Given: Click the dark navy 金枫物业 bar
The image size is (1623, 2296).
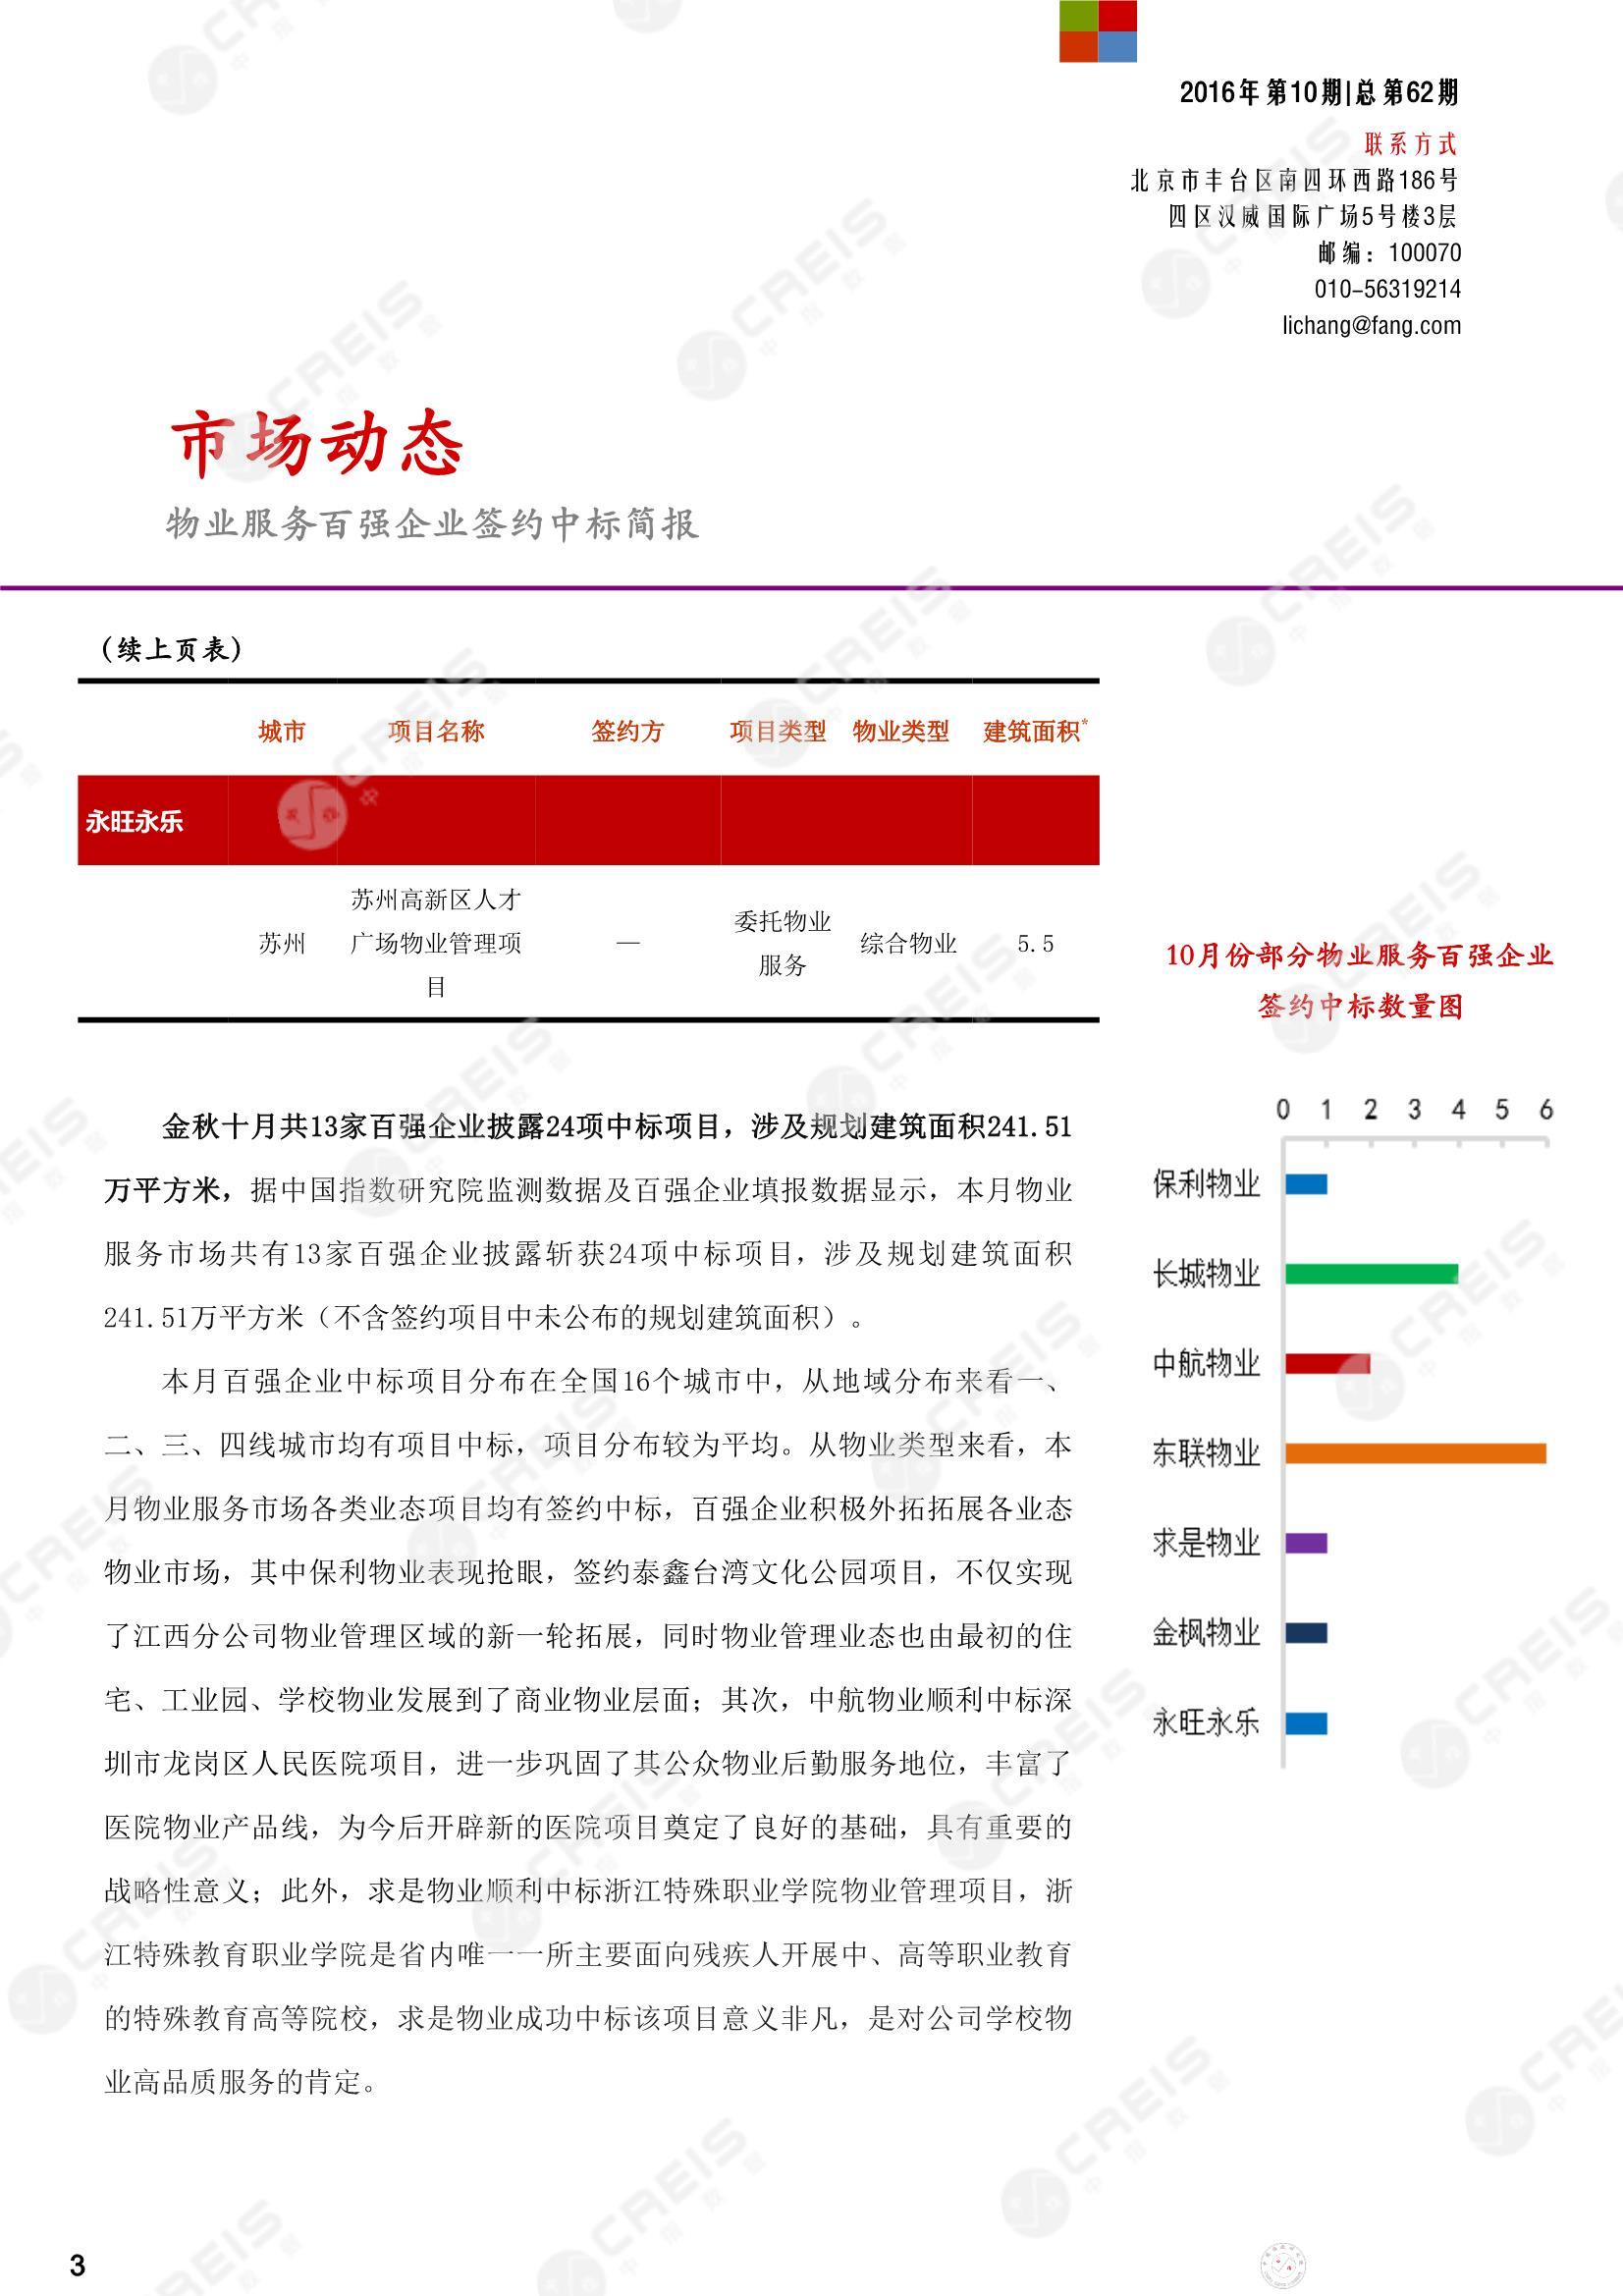Looking at the screenshot, I should [x=1306, y=1633].
